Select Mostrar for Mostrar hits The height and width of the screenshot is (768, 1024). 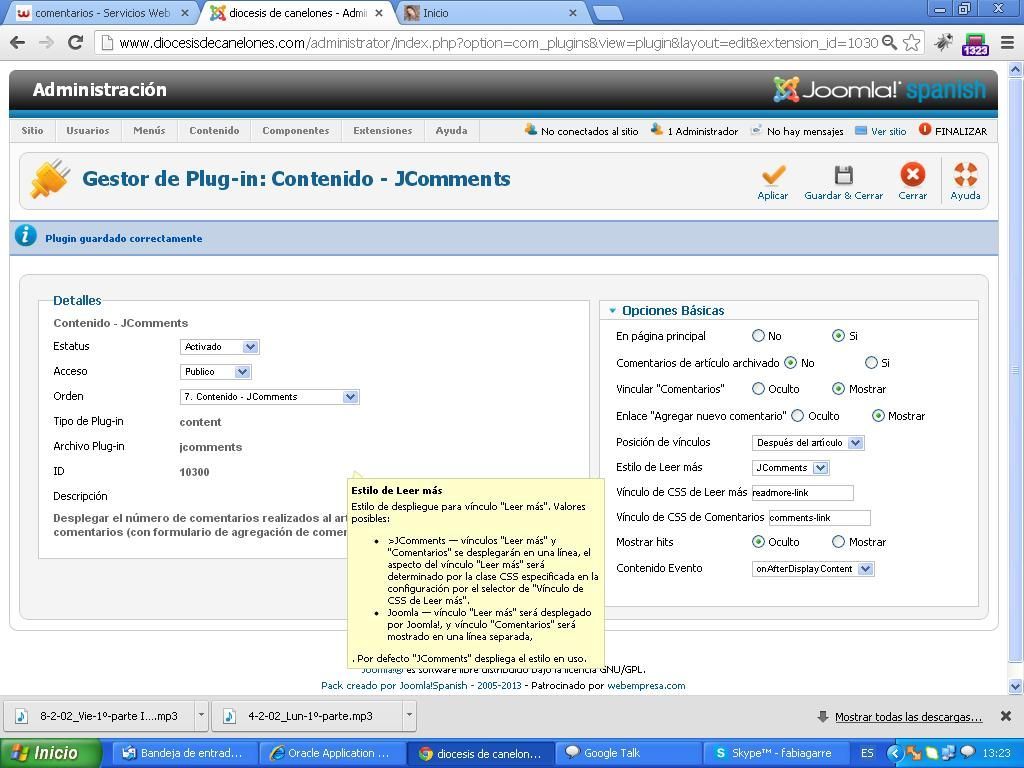coord(838,541)
